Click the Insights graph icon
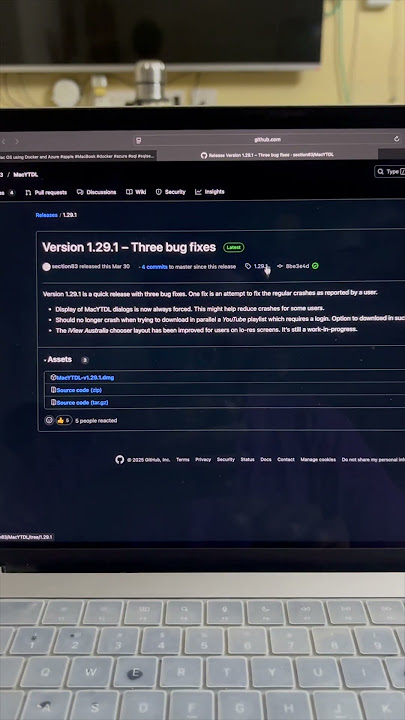405x720 pixels. (198, 192)
